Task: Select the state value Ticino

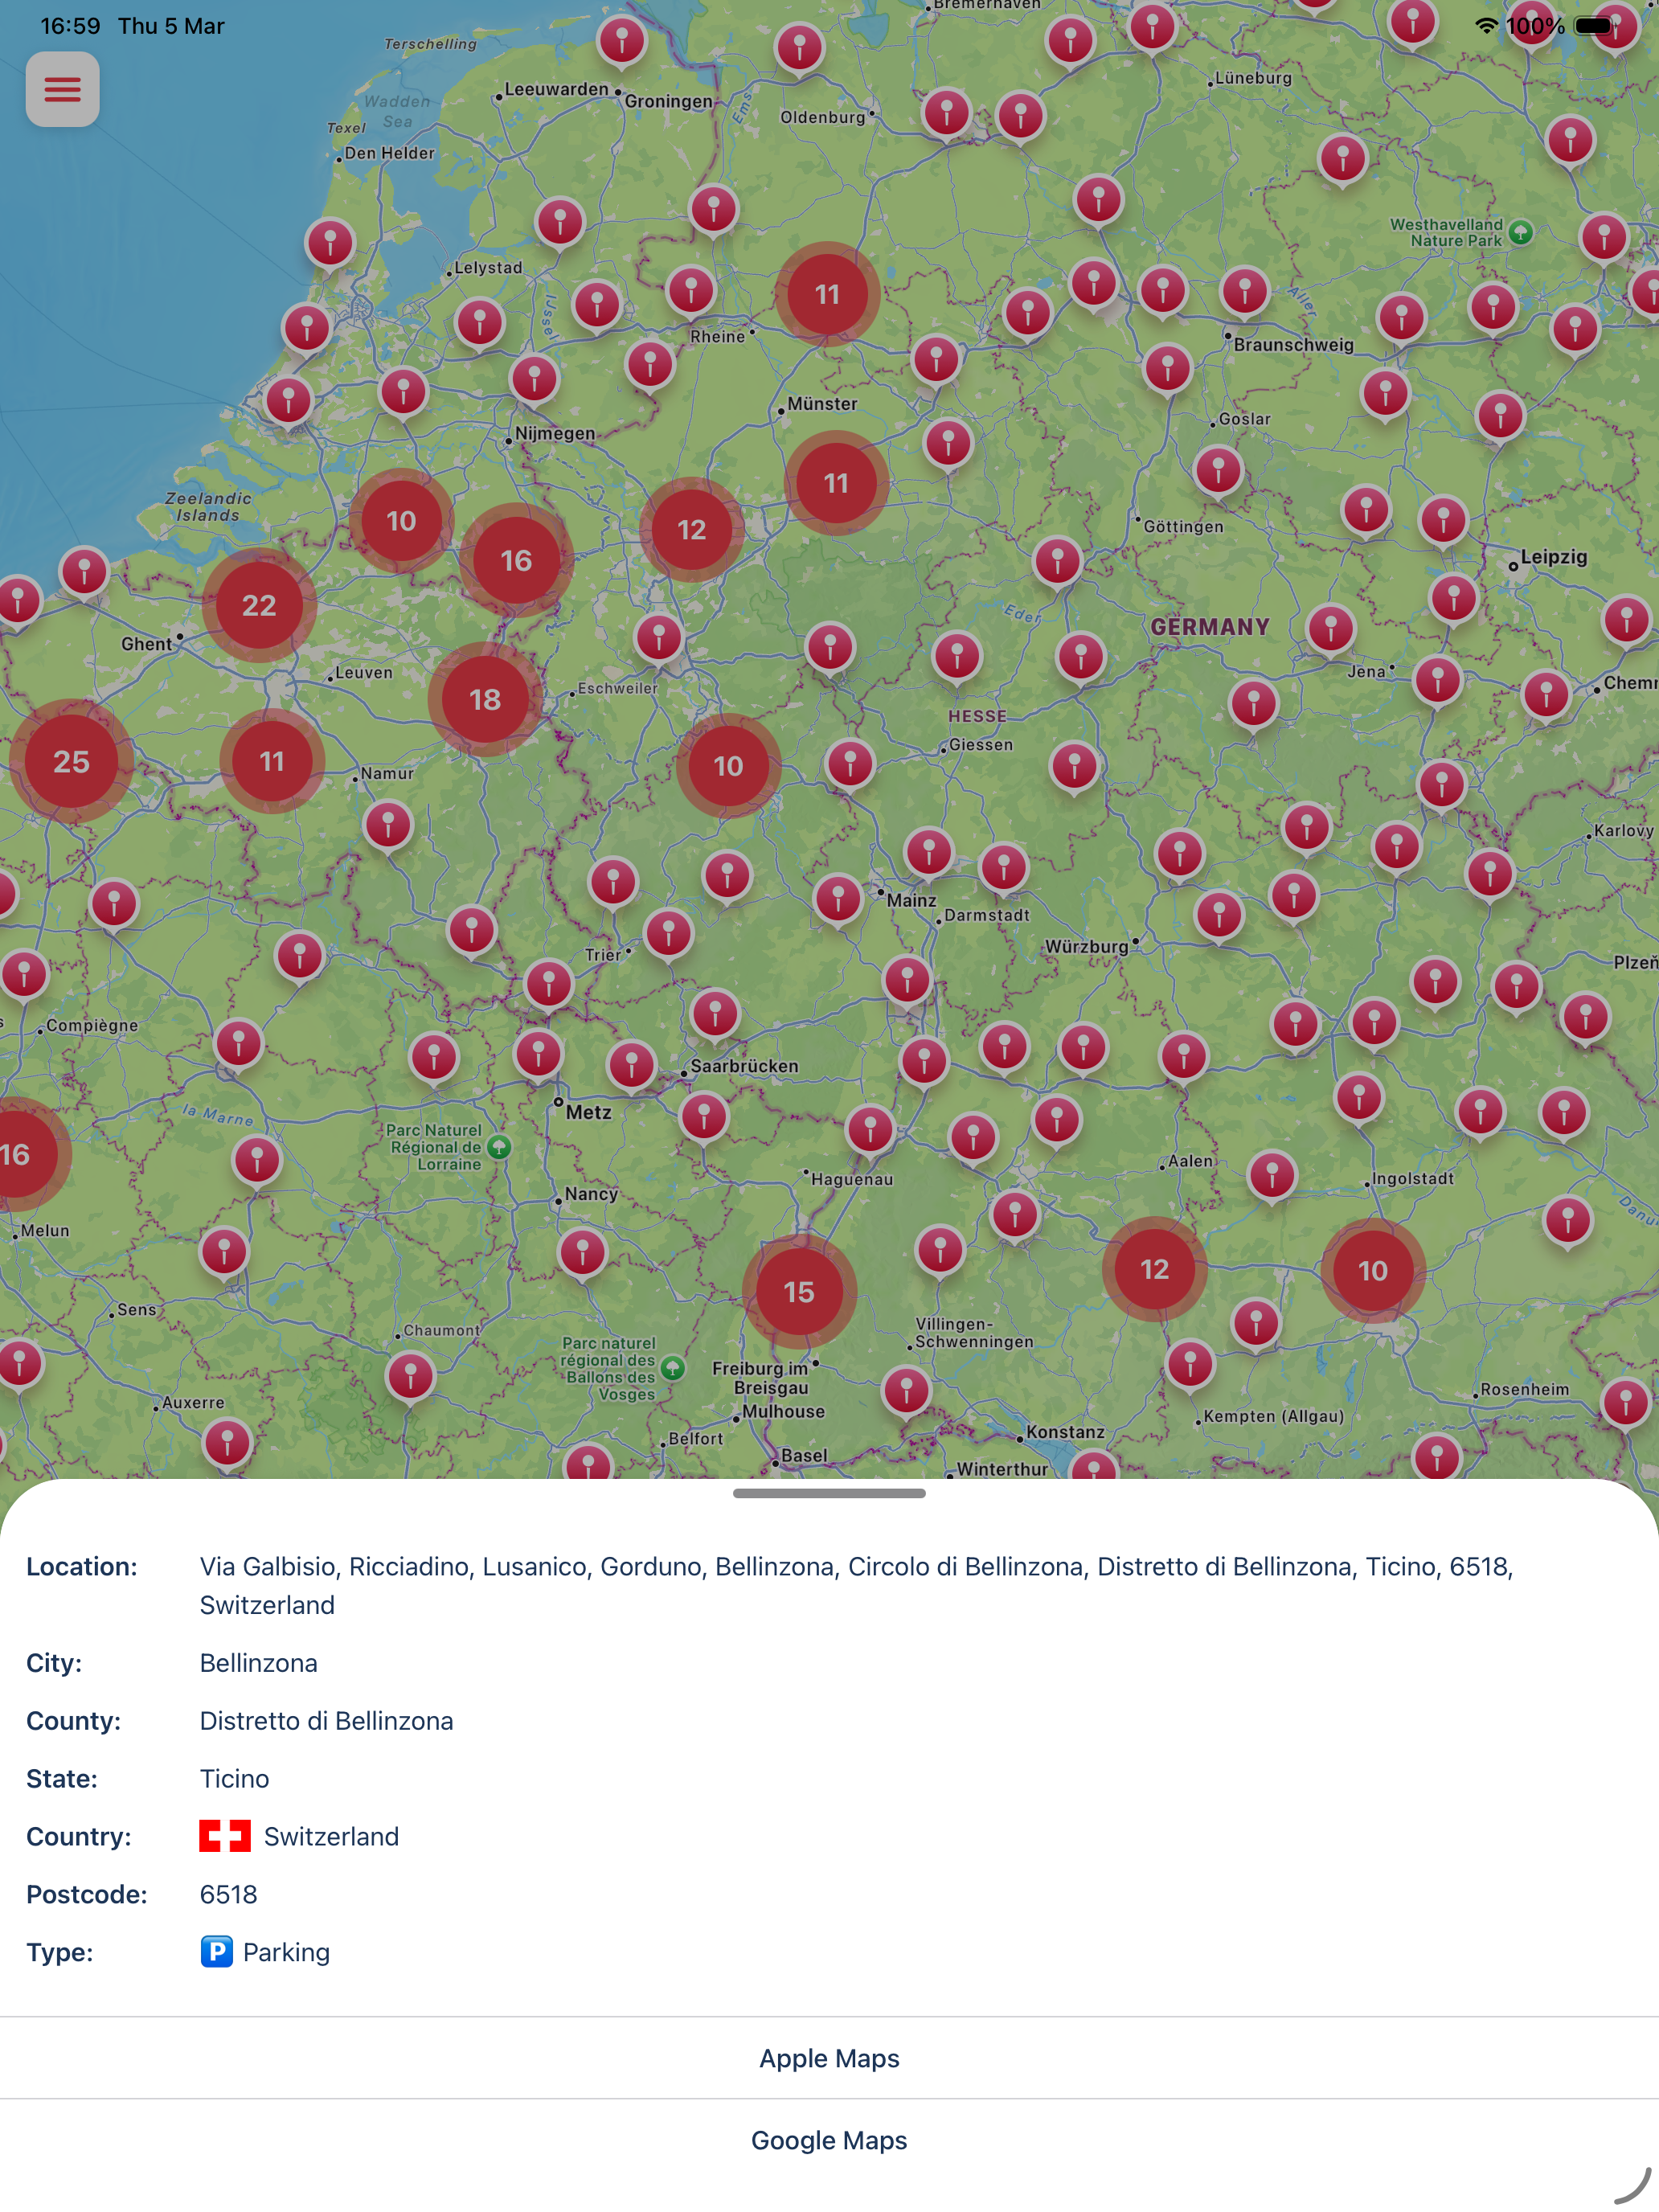Action: coord(235,1779)
